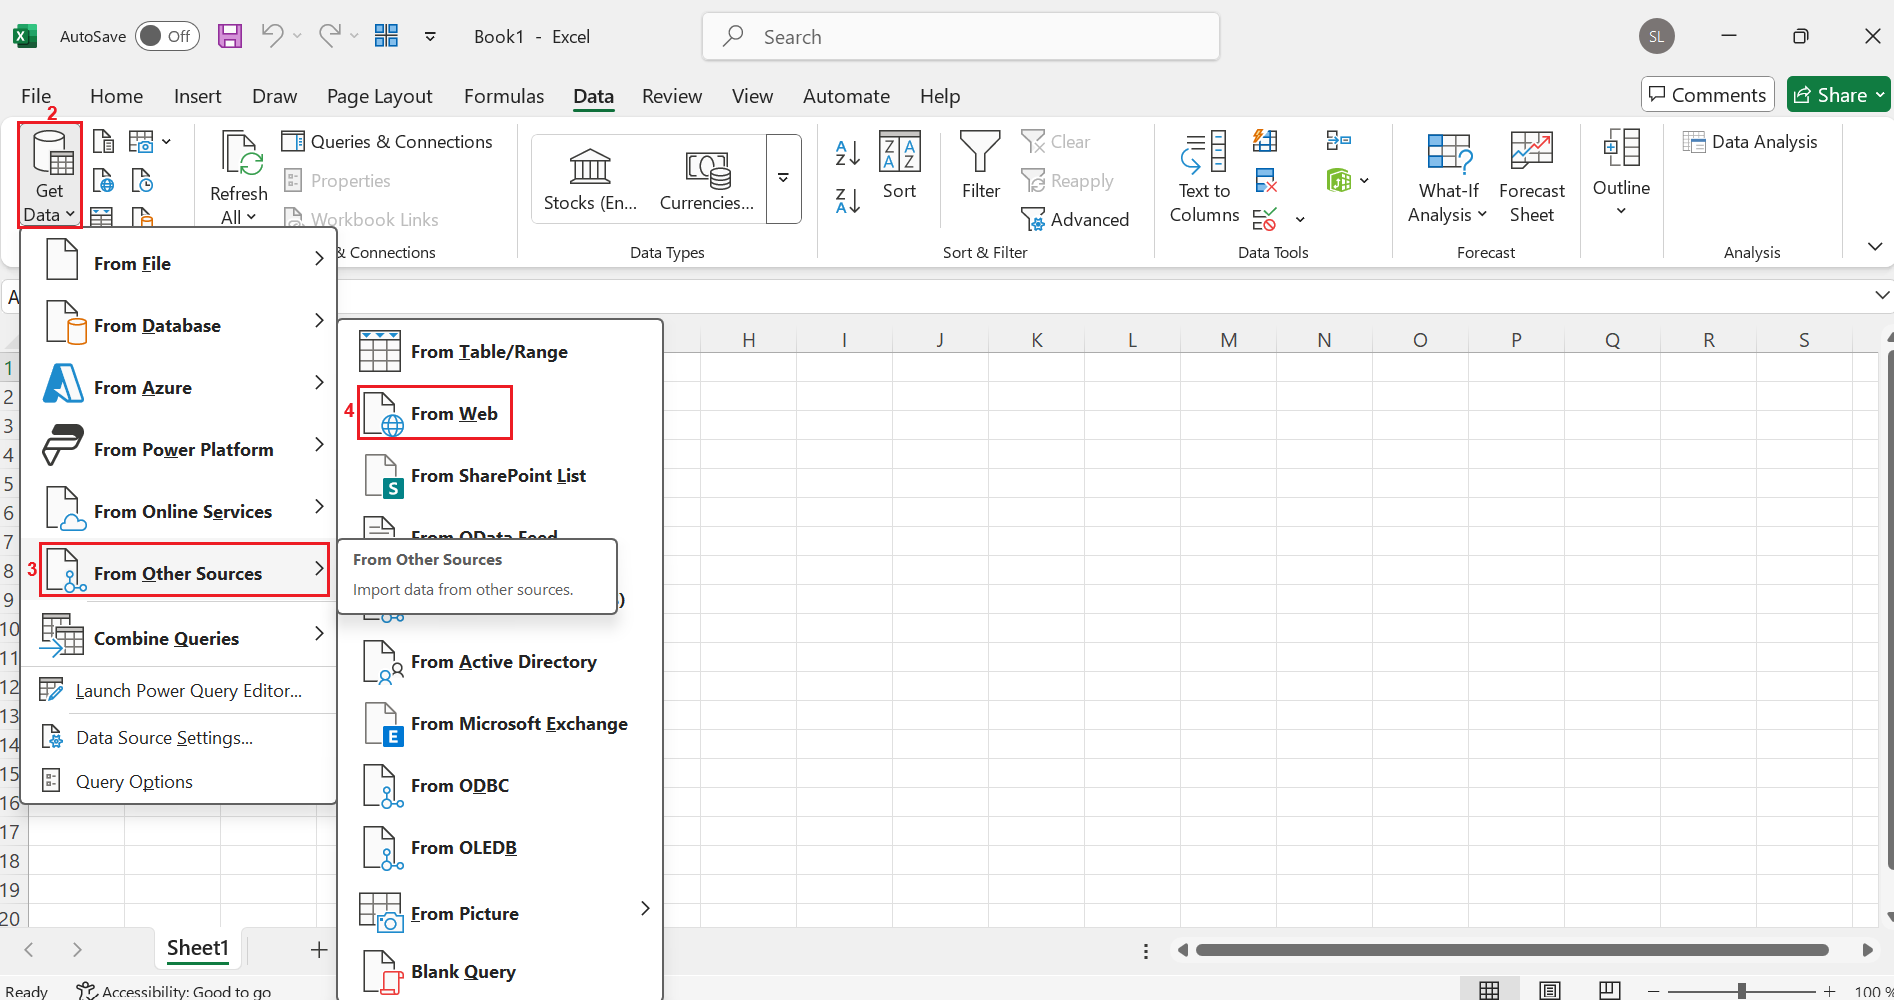
Task: Toggle the AutoSave switch
Action: click(x=167, y=36)
